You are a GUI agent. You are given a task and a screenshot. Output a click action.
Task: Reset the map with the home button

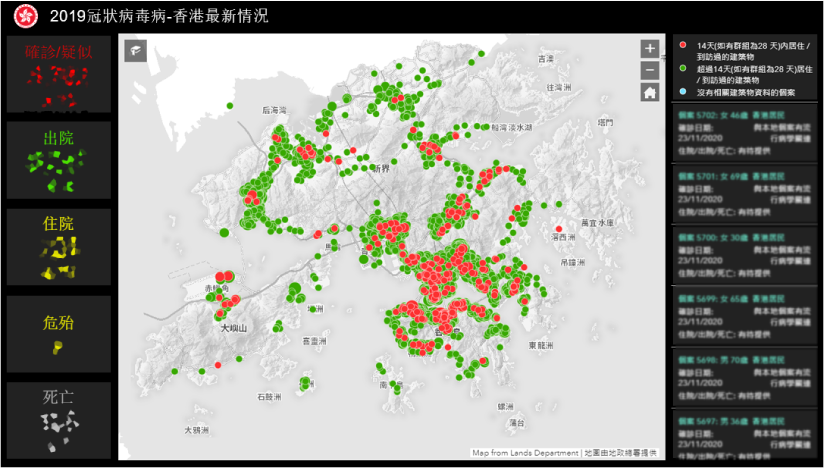[650, 92]
